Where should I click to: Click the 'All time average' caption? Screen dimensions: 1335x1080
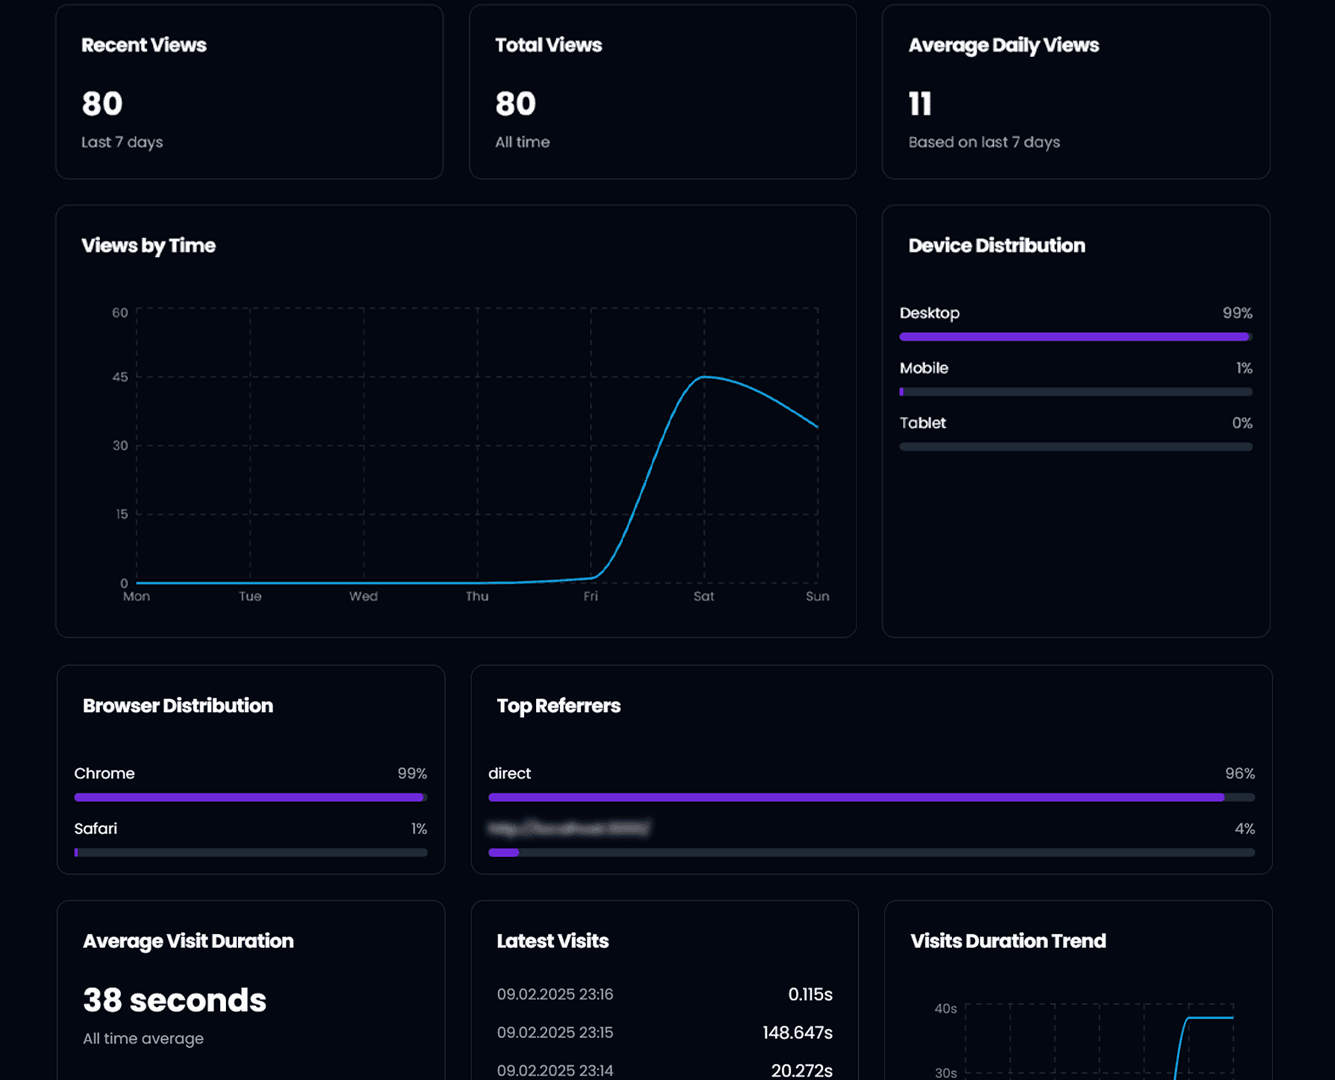click(143, 1038)
